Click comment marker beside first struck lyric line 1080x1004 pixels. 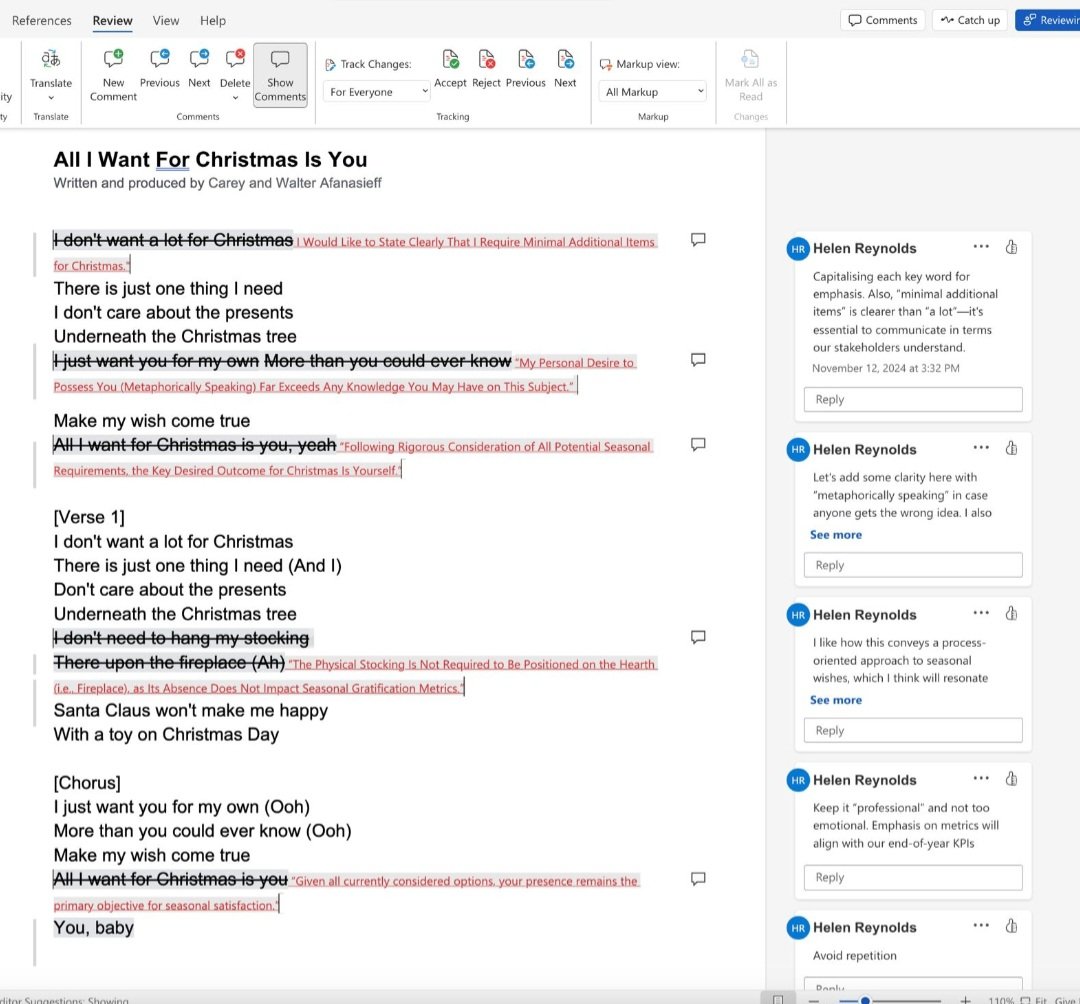pos(698,239)
